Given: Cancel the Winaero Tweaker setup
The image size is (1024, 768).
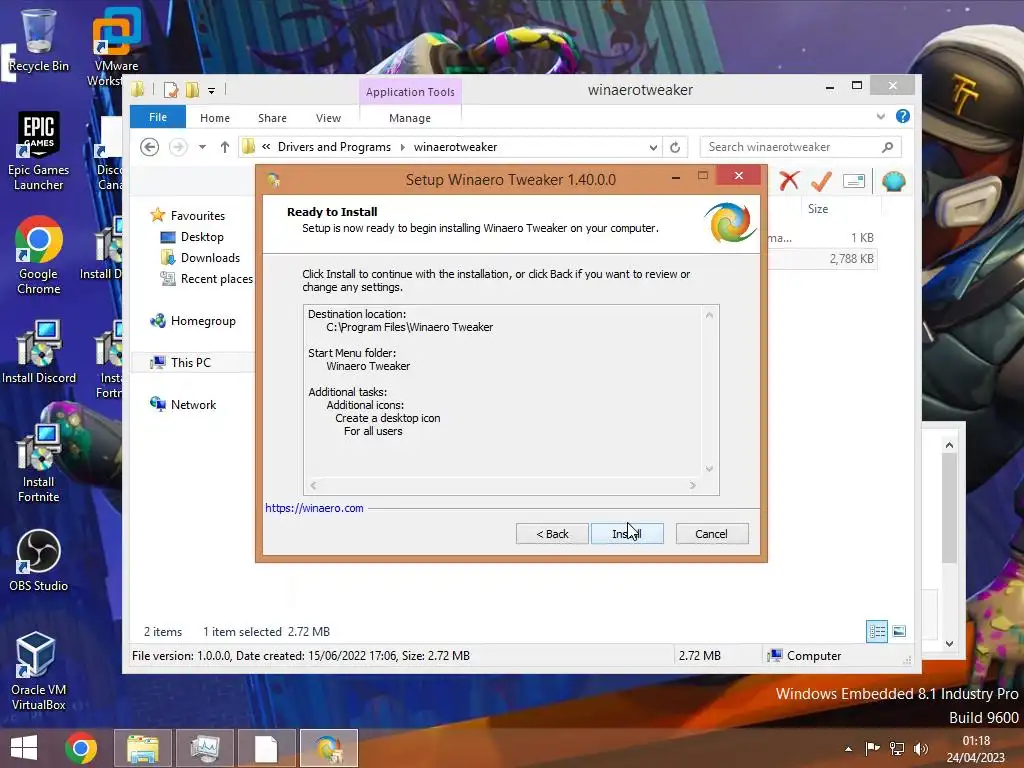Looking at the screenshot, I should click(x=712, y=534).
